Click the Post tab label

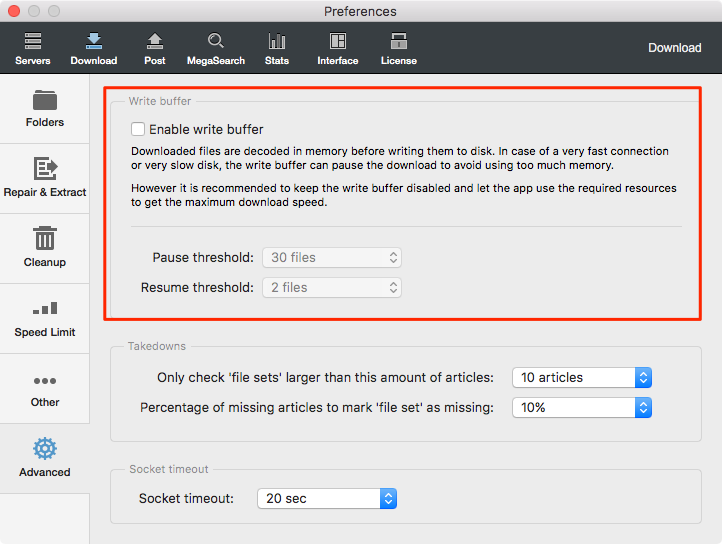[155, 61]
